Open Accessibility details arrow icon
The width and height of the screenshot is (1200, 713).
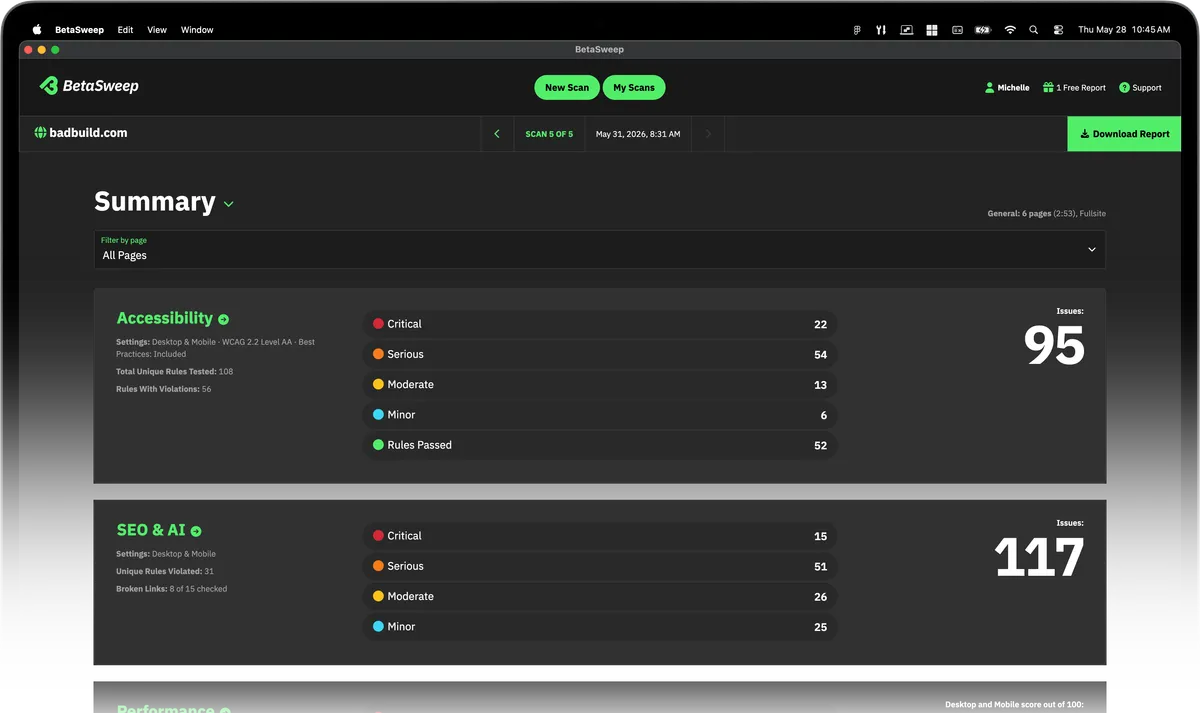(x=223, y=319)
